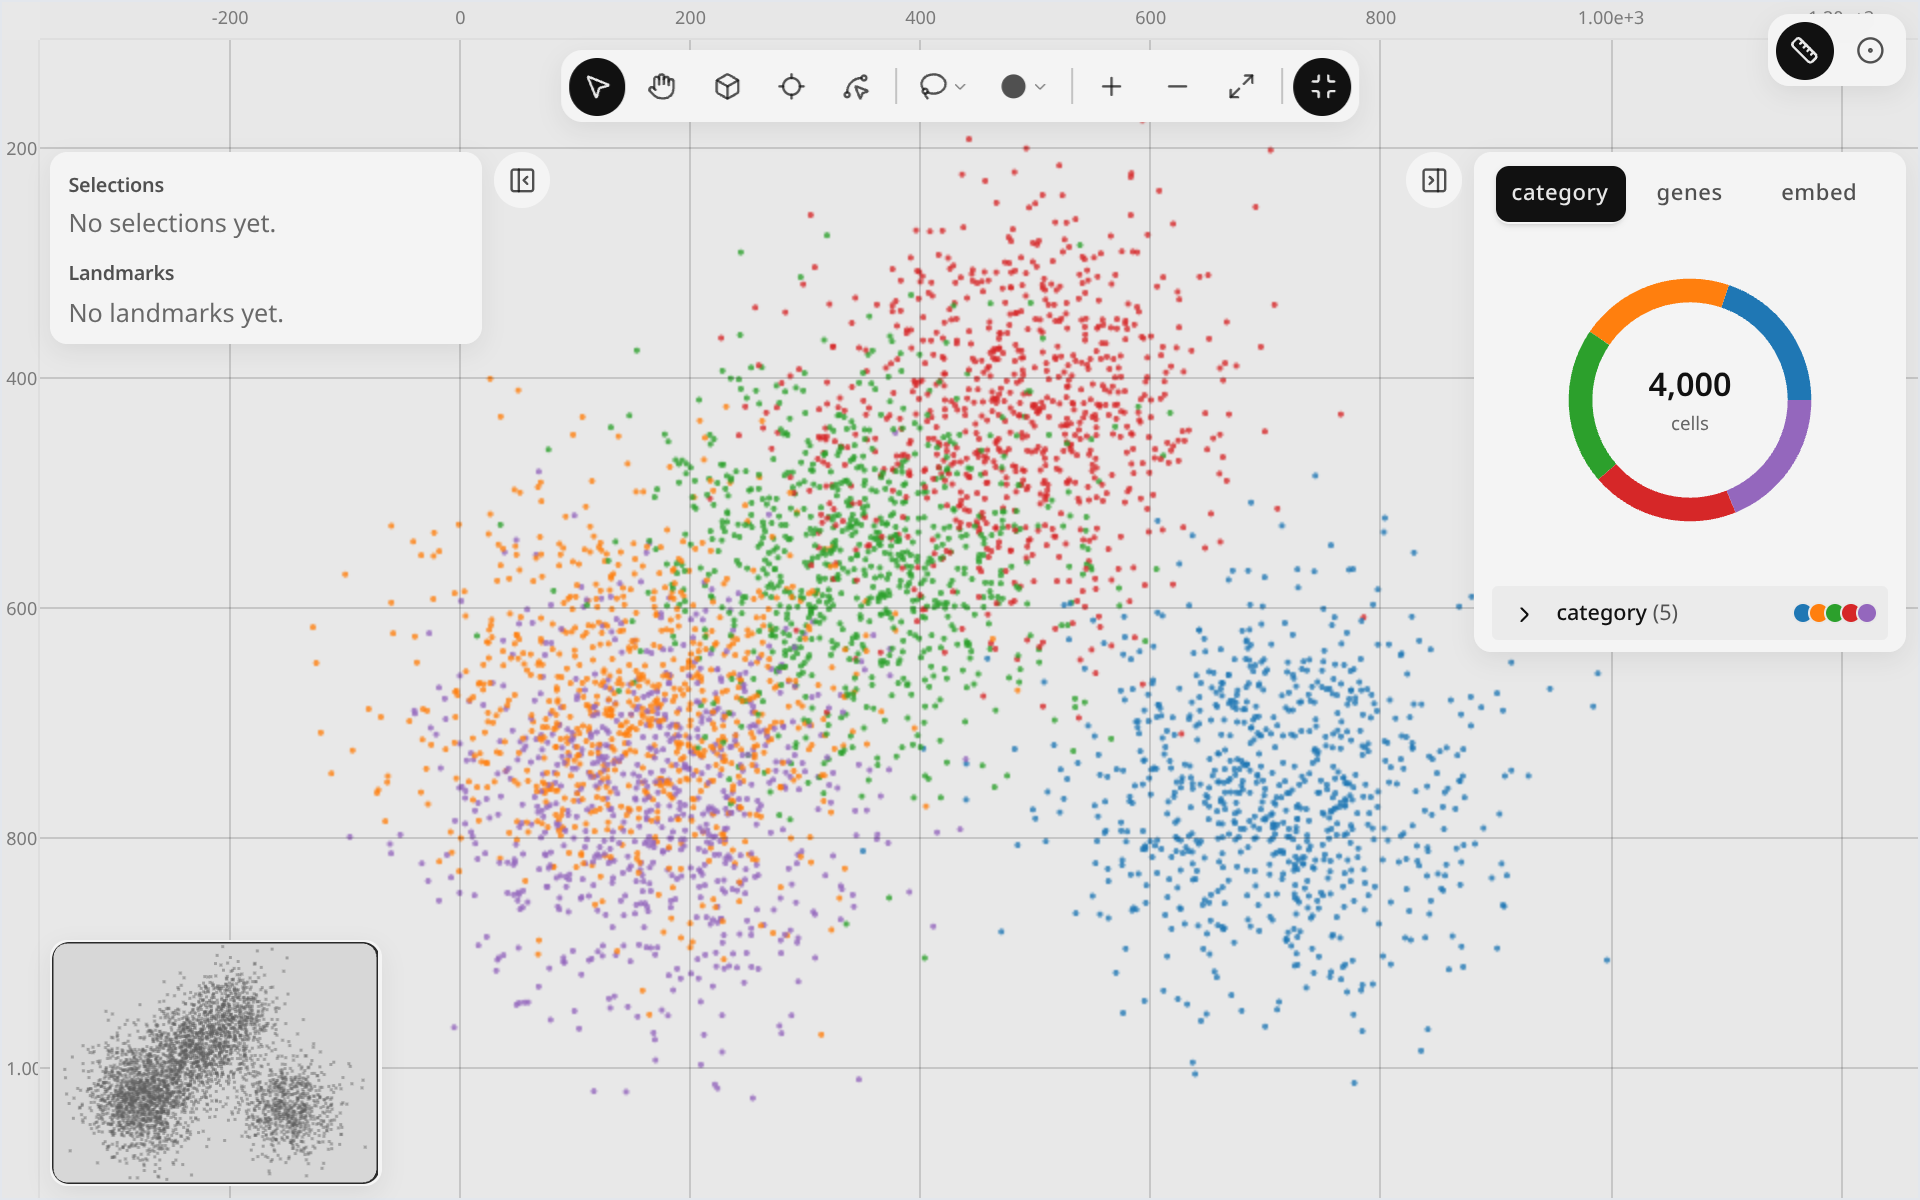Click the category color dots cluster
The image size is (1920, 1200).
click(1835, 613)
